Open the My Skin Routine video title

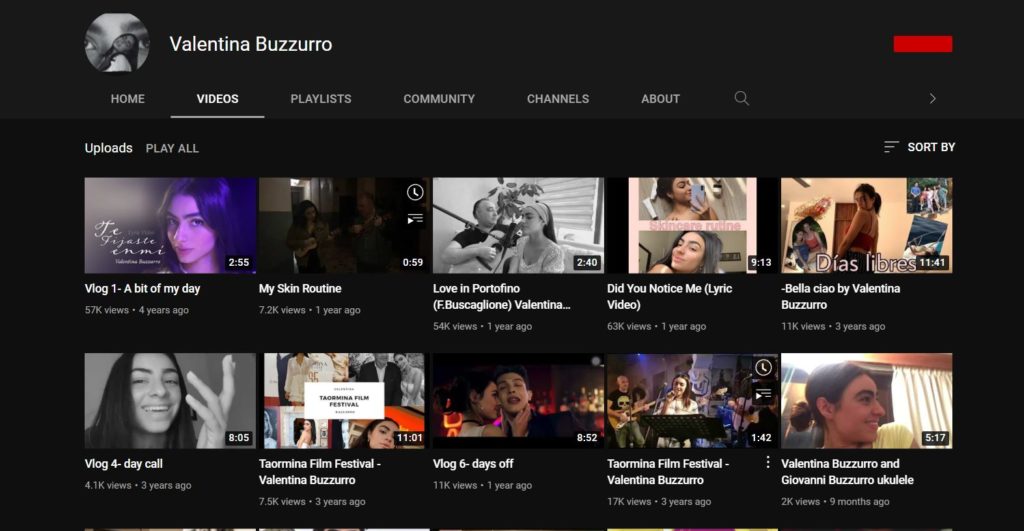[300, 288]
